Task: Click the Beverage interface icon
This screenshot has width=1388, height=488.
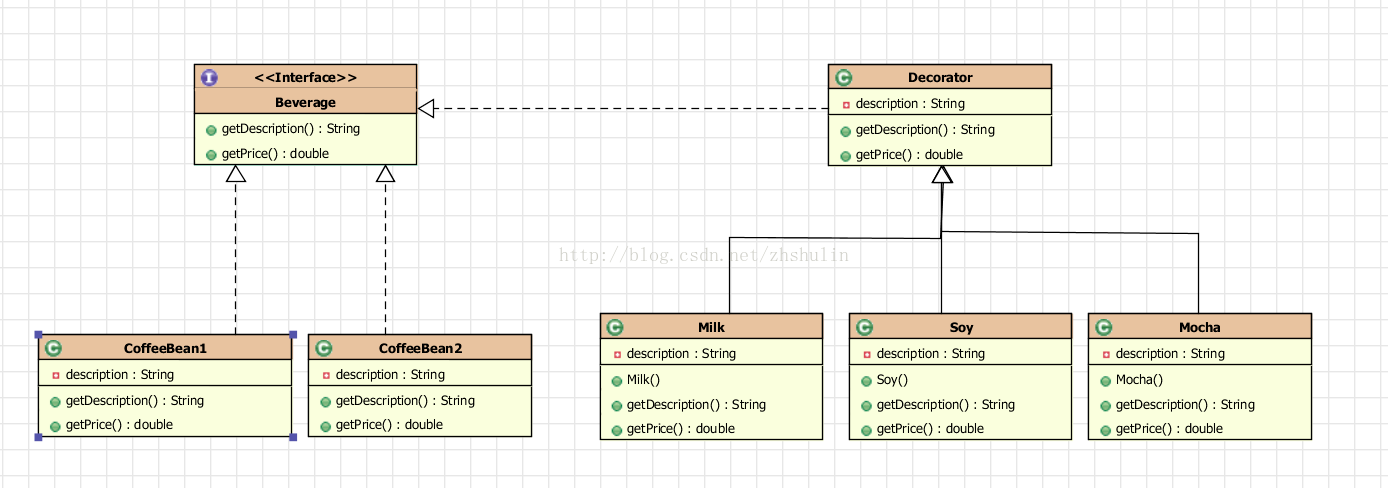Action: [x=209, y=77]
